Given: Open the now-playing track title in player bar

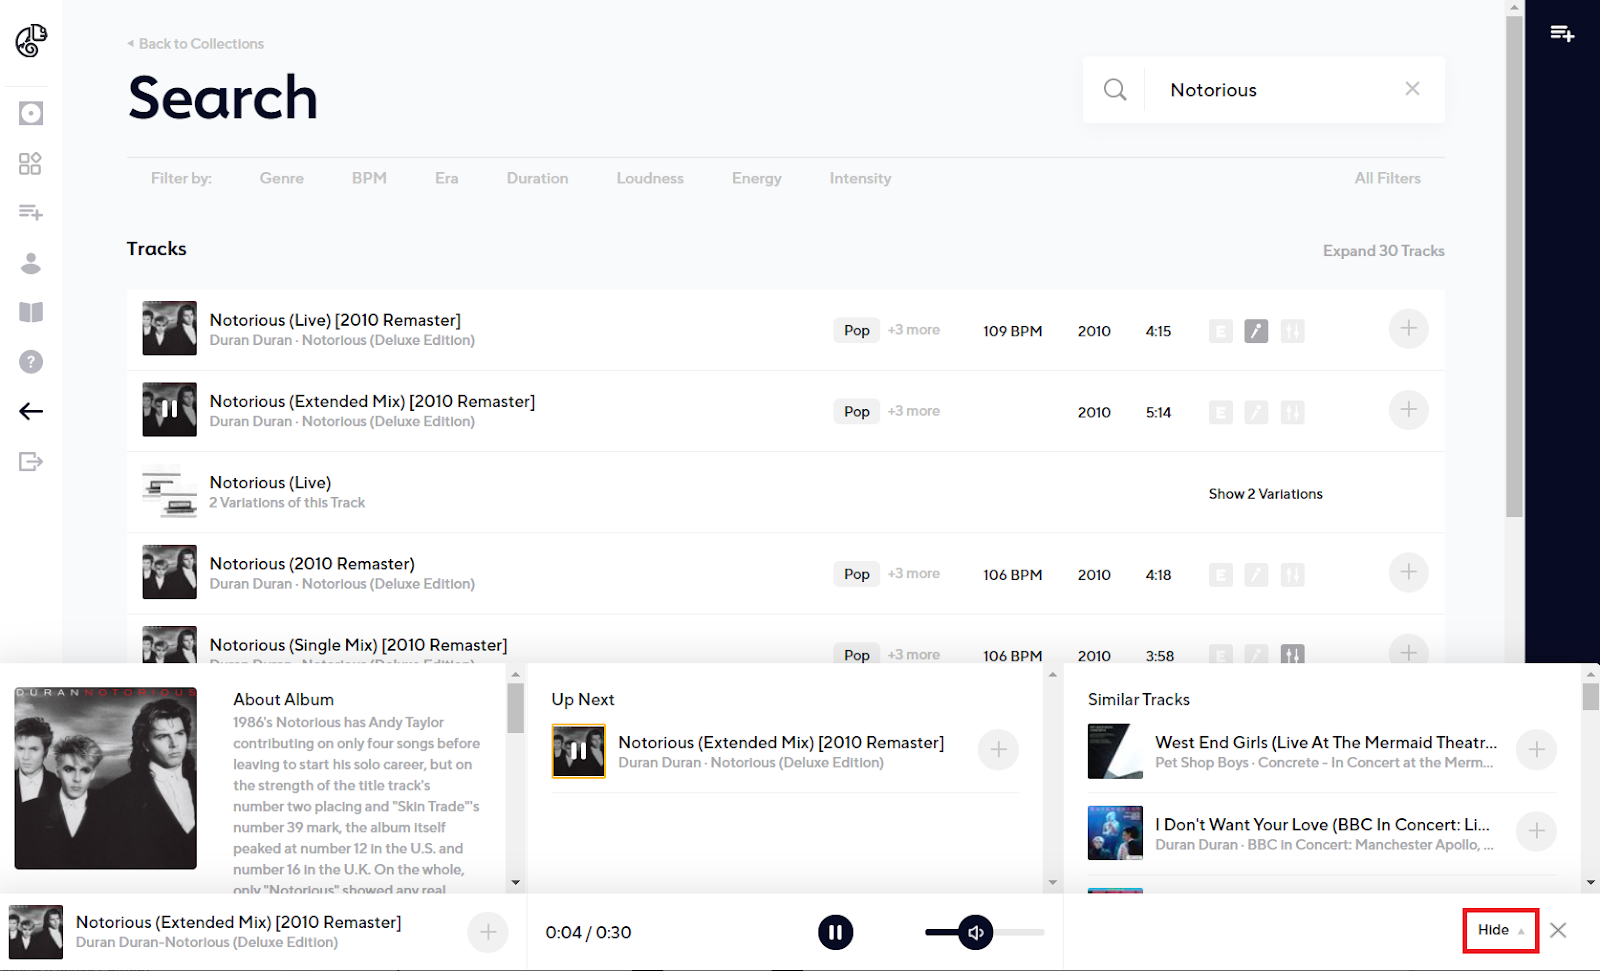Looking at the screenshot, I should 238,922.
